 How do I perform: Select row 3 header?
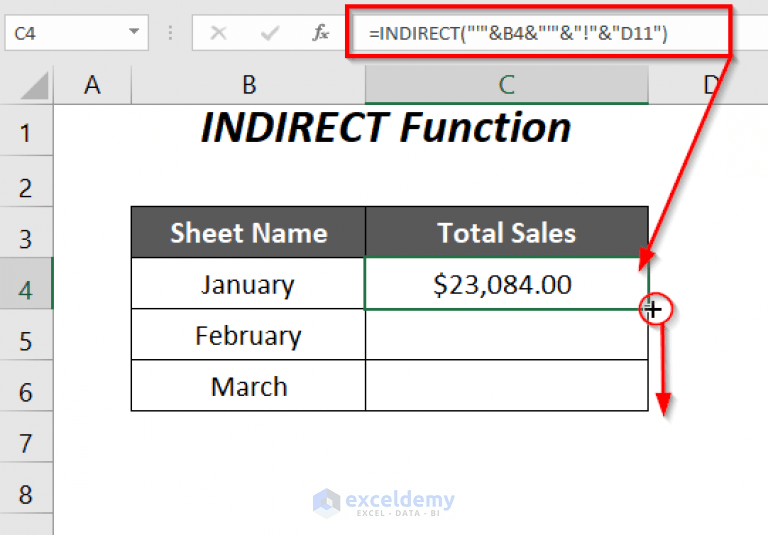(x=26, y=233)
